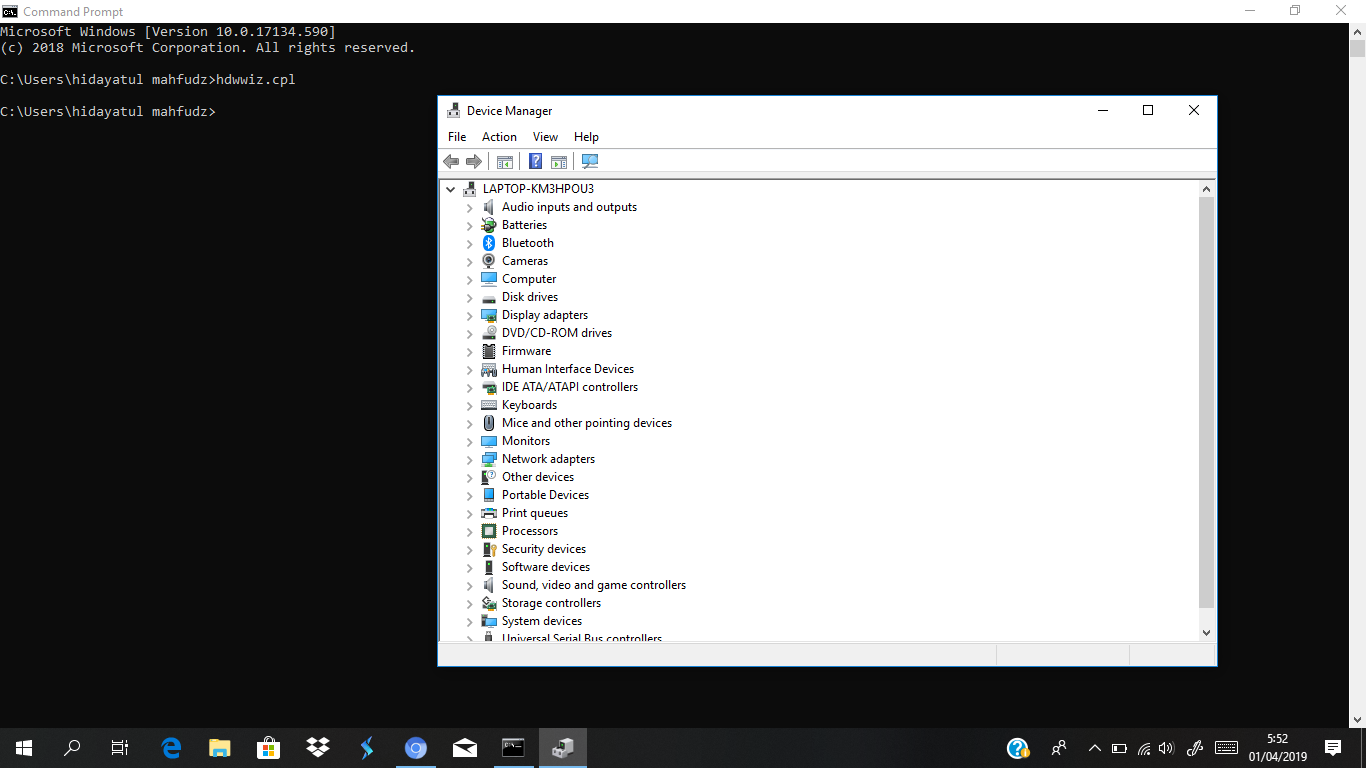Image resolution: width=1366 pixels, height=768 pixels.
Task: Expand the Disk drives category
Action: click(x=470, y=298)
